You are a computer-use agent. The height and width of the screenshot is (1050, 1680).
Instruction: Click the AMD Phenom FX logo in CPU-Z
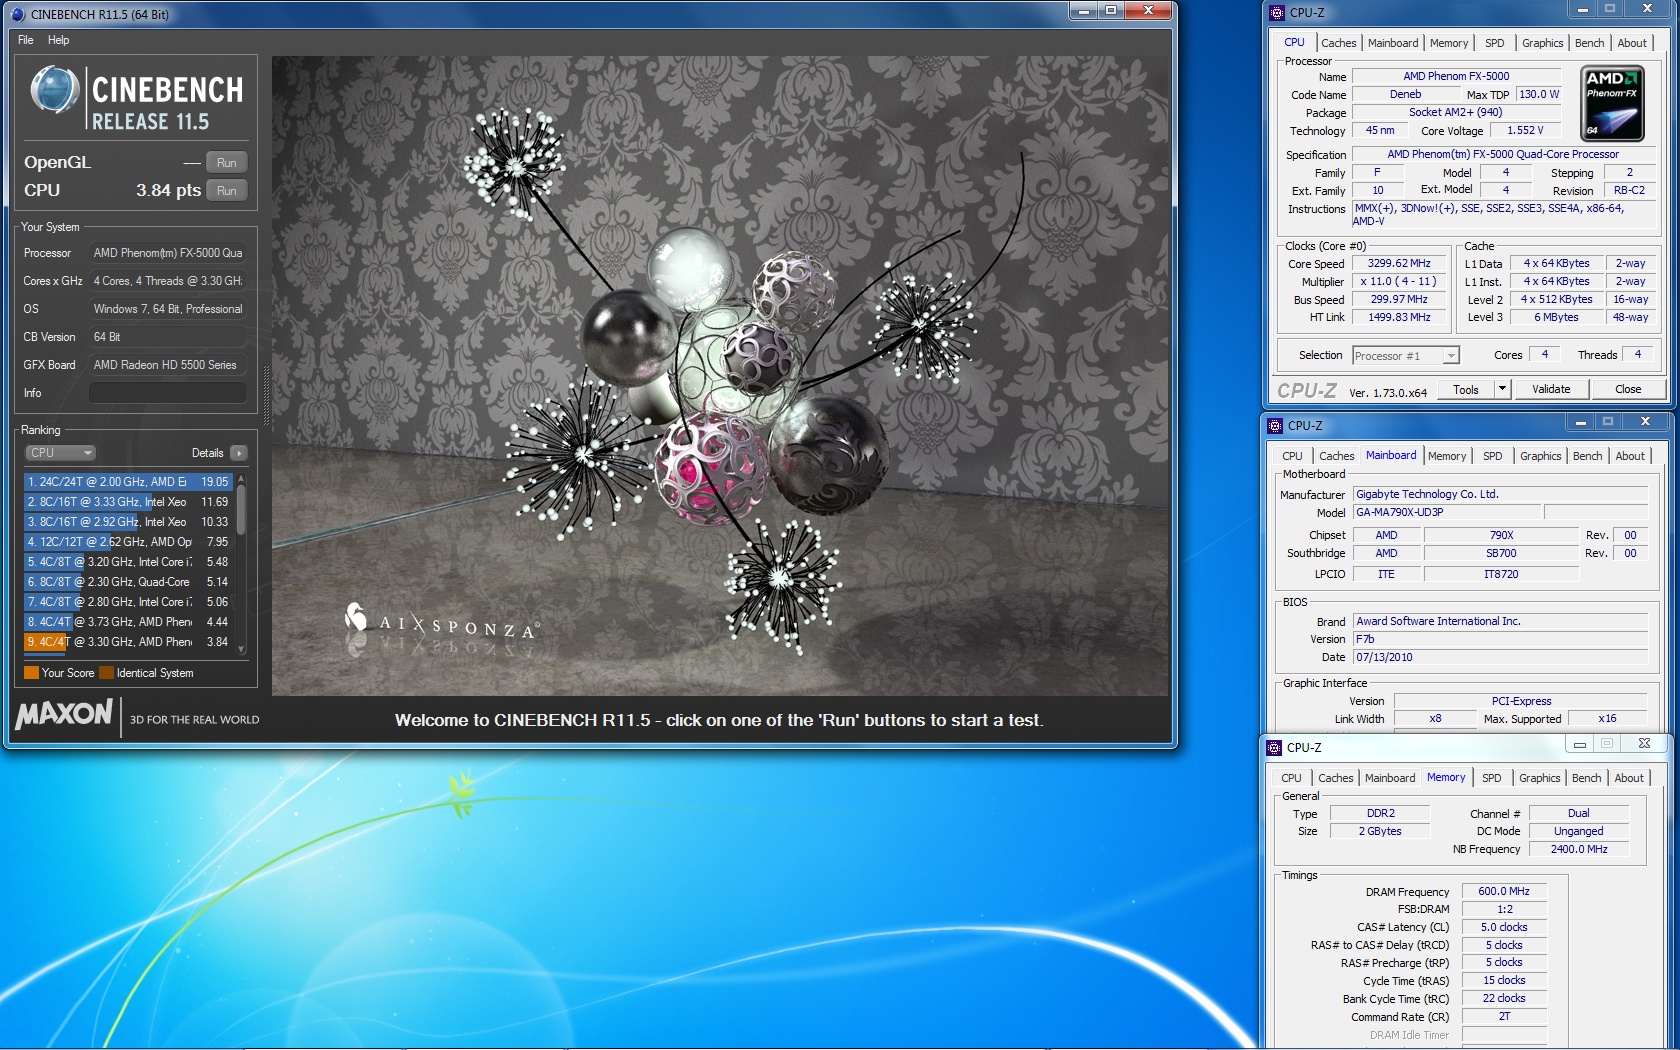(1612, 104)
